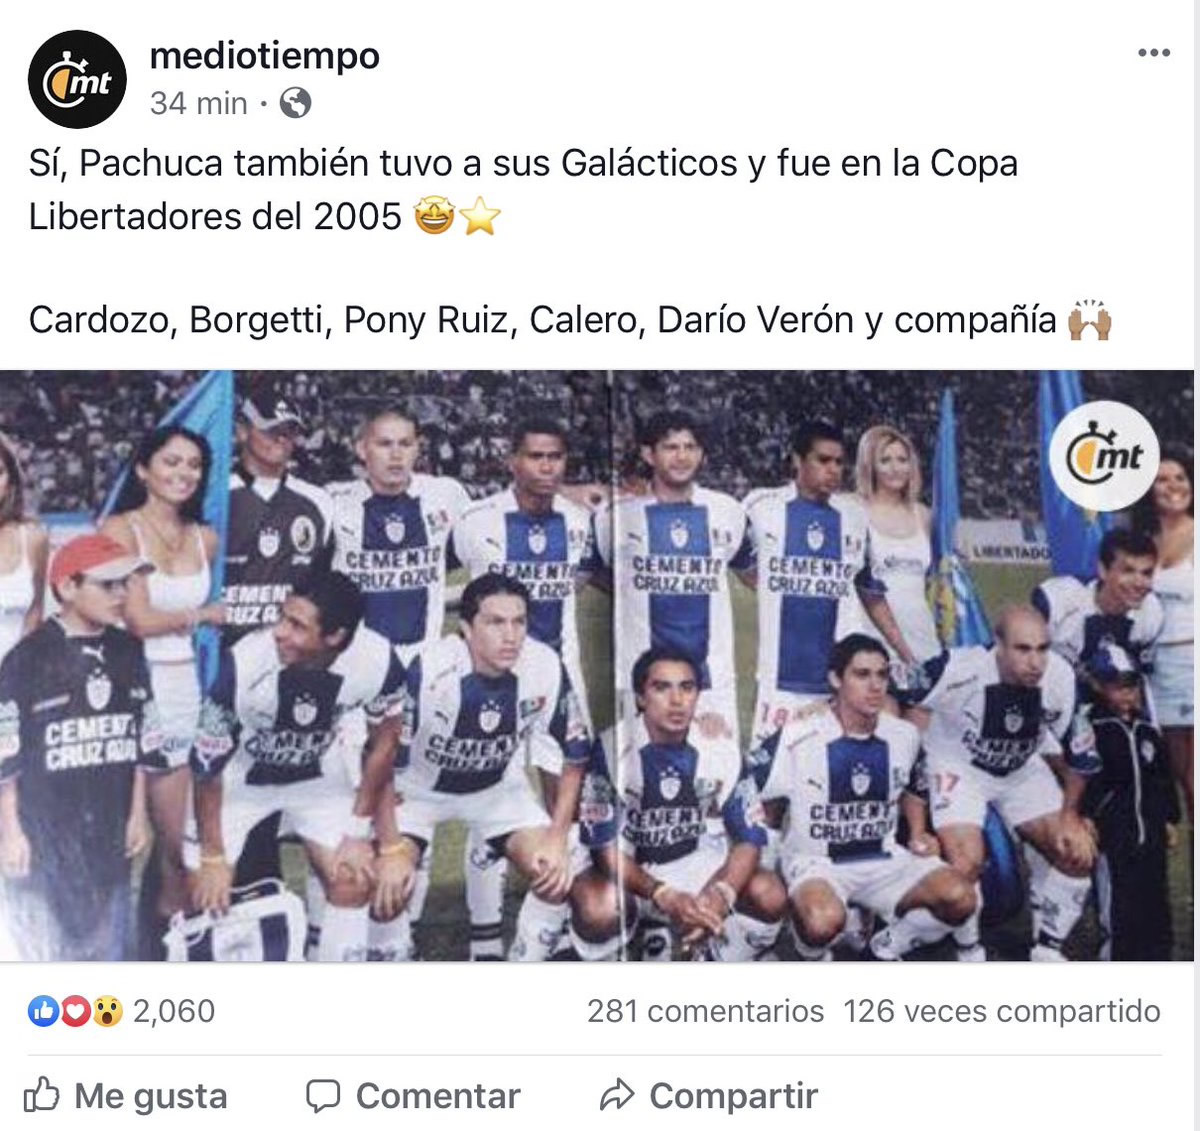Click the mt watermark logo on photo

coord(1106,456)
